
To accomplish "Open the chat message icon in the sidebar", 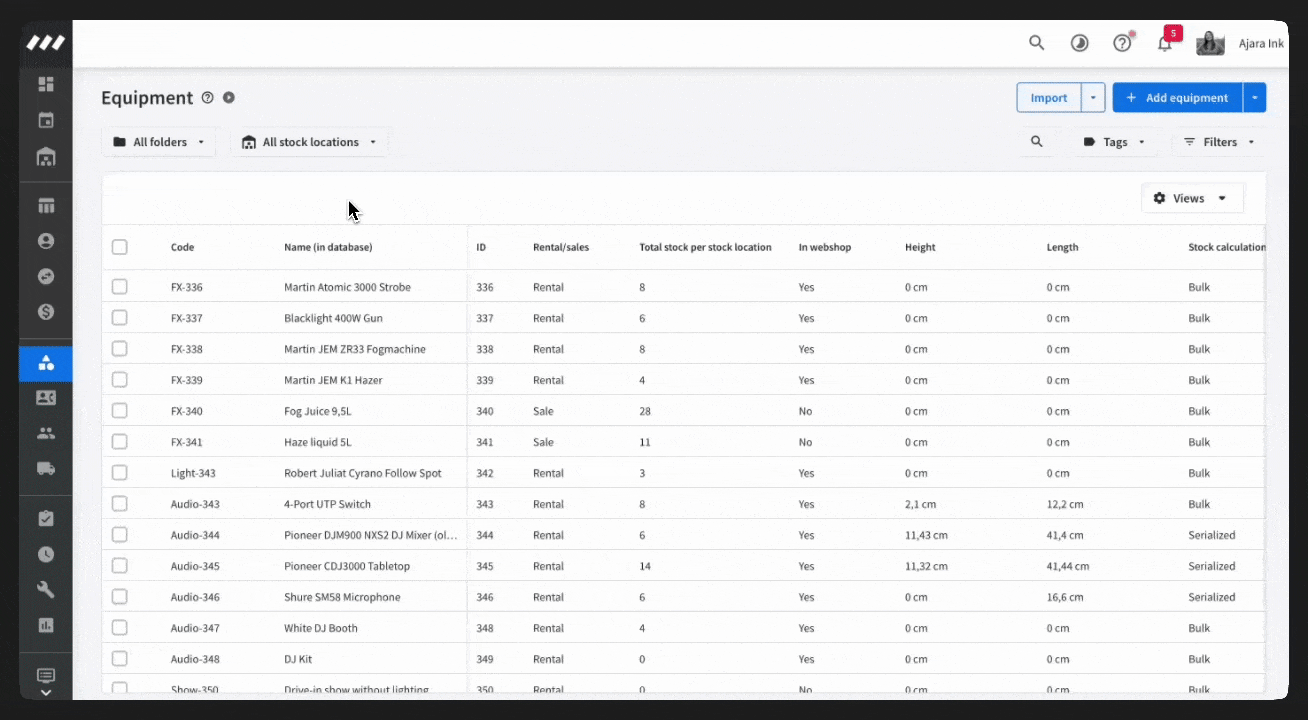I will pos(46,676).
